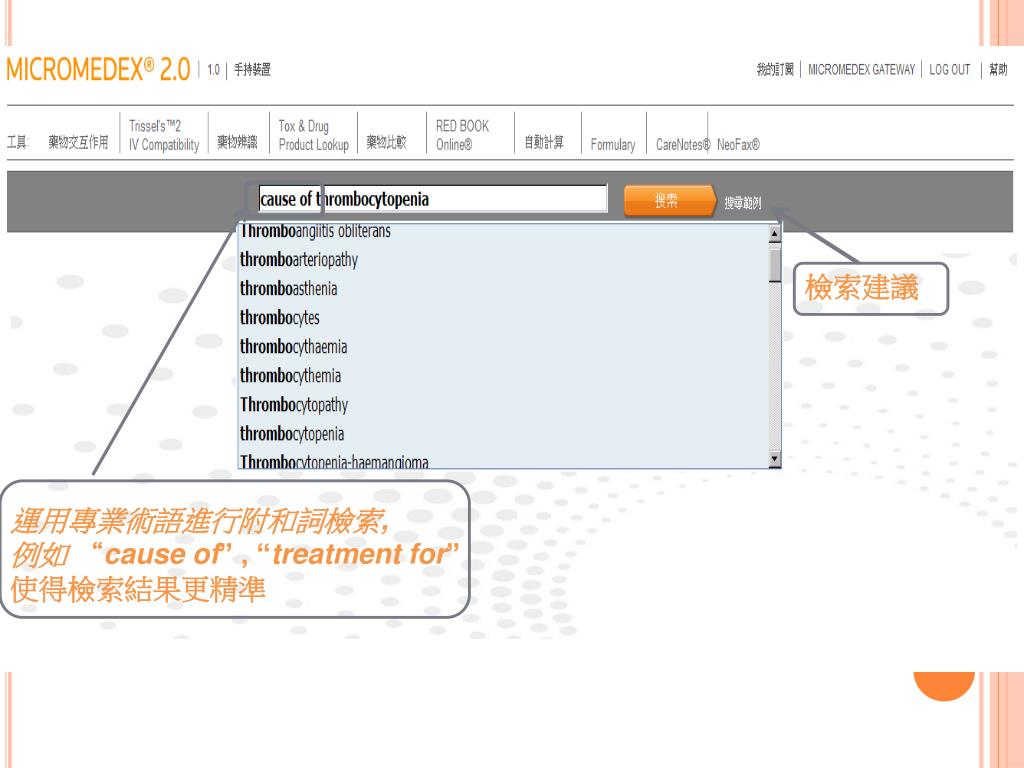Click suggestion list scroll down arrow
Screen dimensions: 1024x768
[x=775, y=459]
